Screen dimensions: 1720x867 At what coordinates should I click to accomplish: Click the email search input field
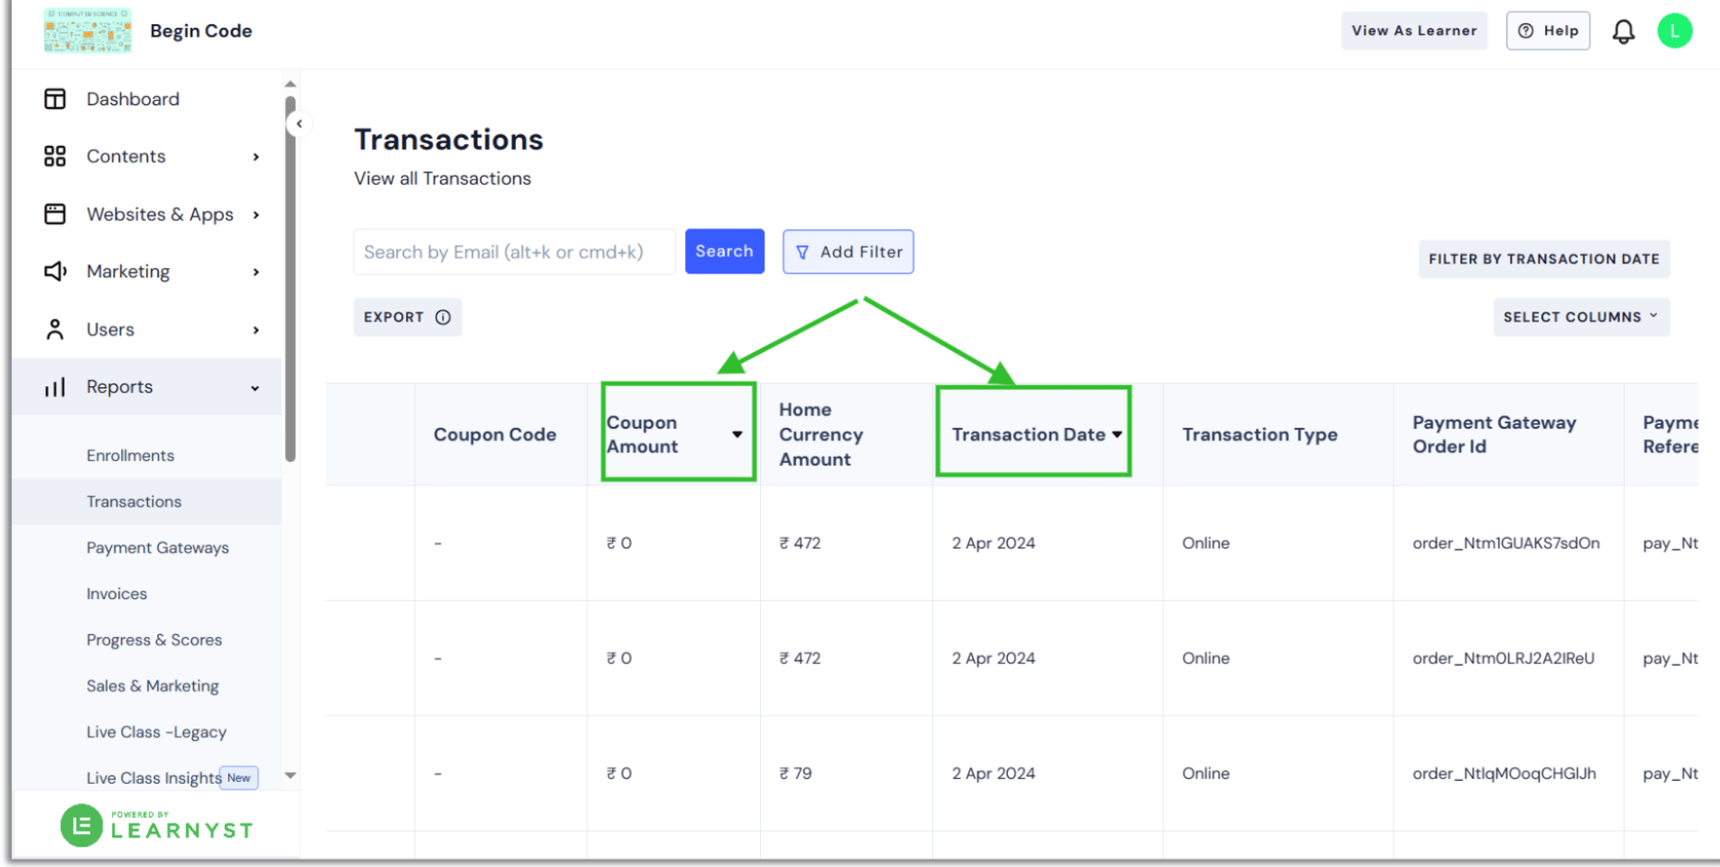[514, 251]
